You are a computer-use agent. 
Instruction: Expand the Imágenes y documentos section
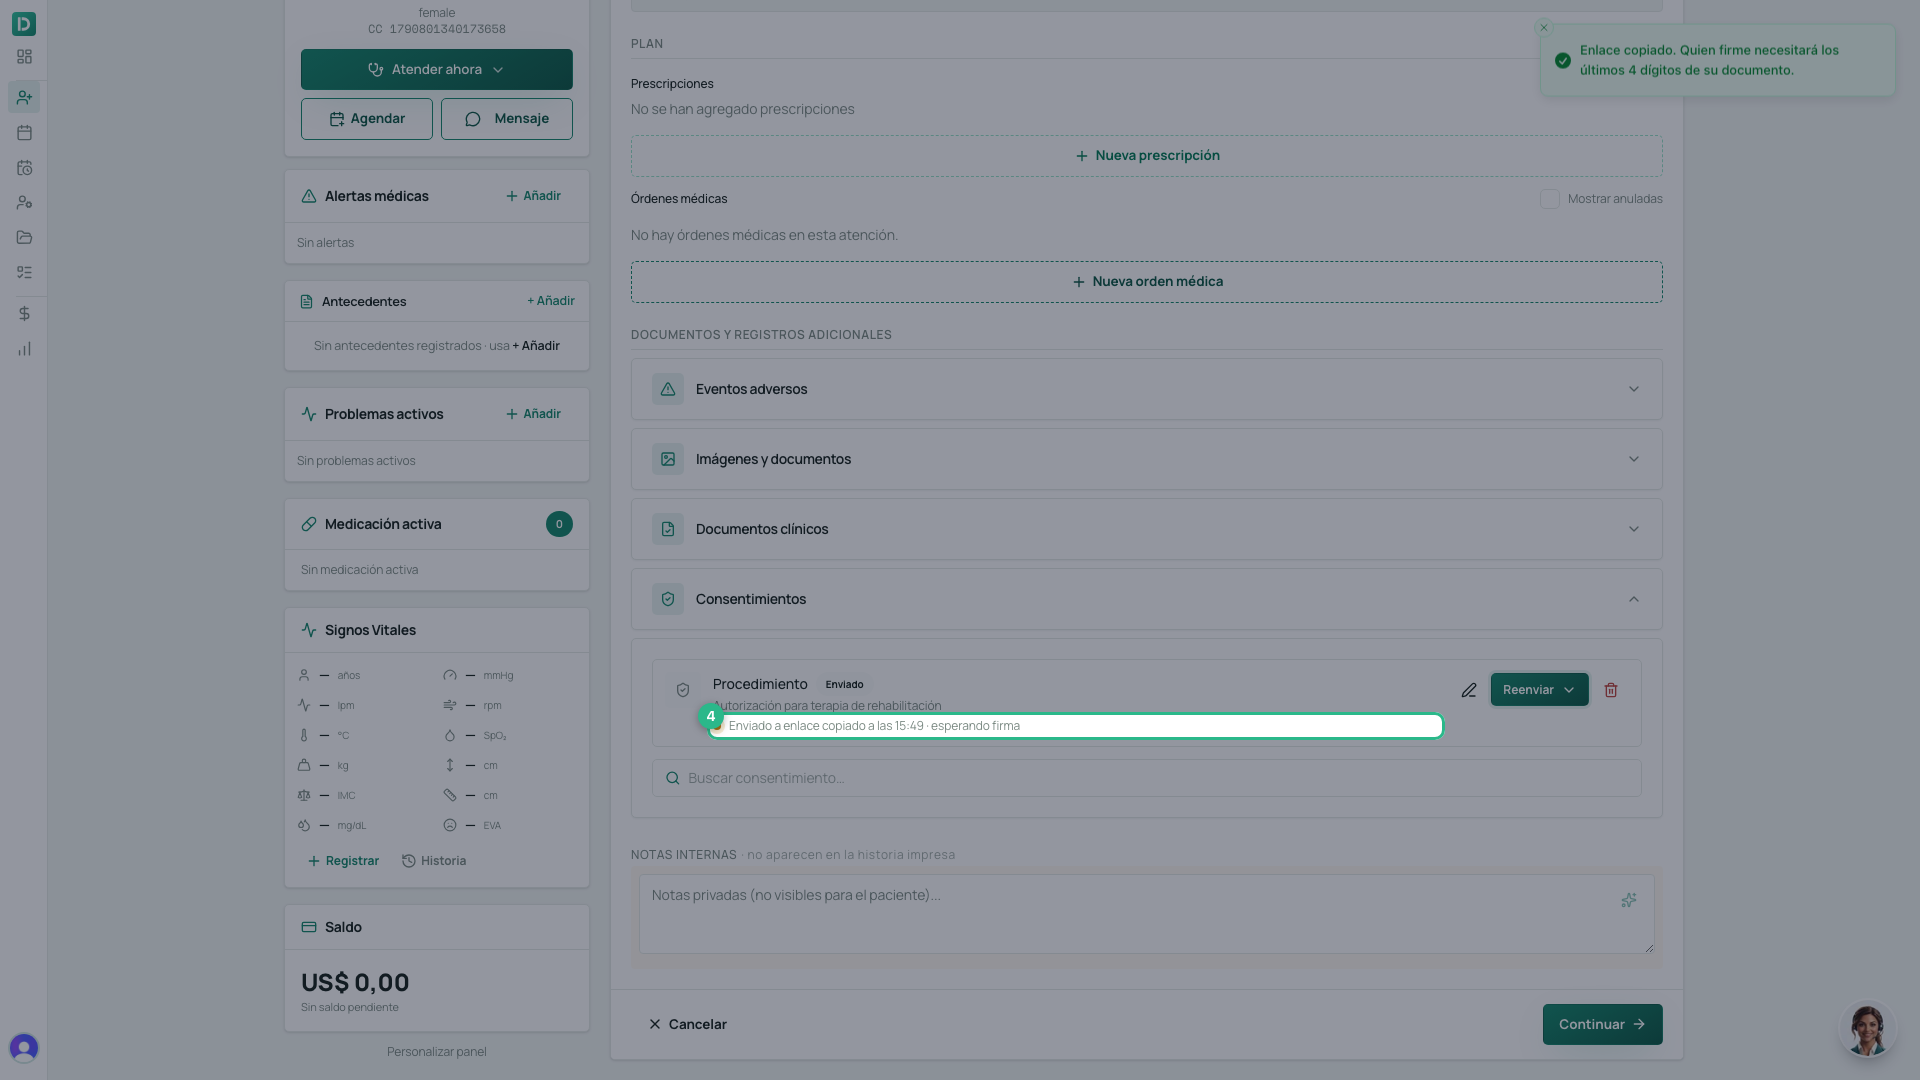pos(1147,459)
